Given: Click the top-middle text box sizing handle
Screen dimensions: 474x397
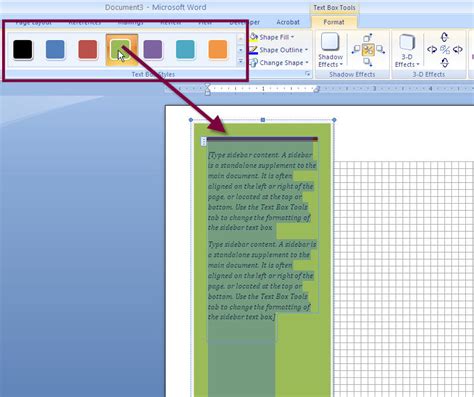Looking at the screenshot, I should pos(263,120).
